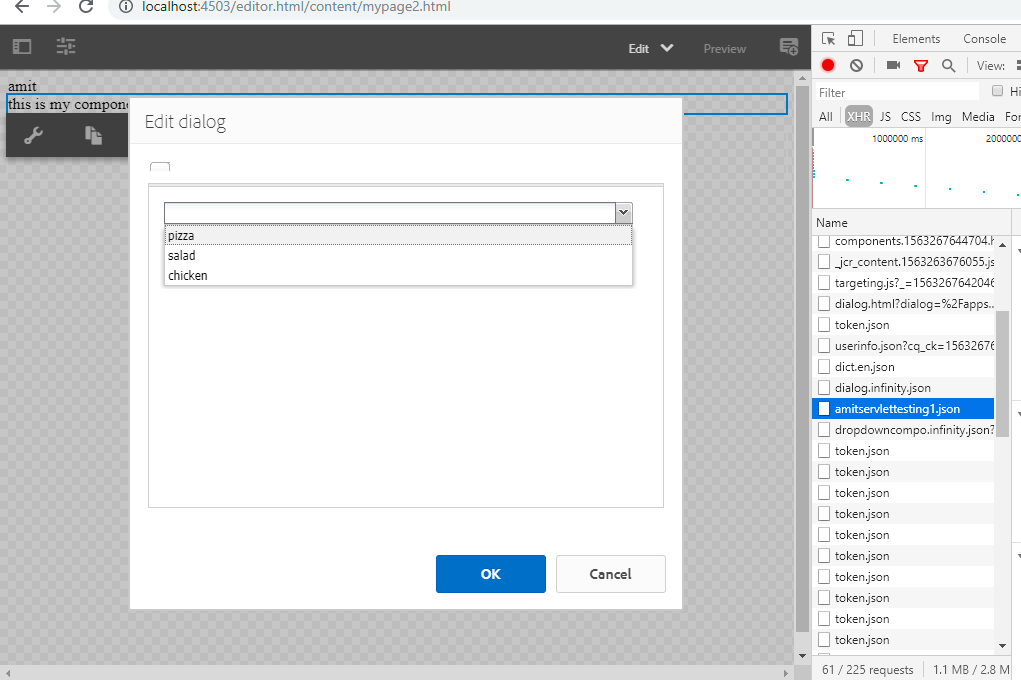Click into the network Filter field

(x=895, y=92)
